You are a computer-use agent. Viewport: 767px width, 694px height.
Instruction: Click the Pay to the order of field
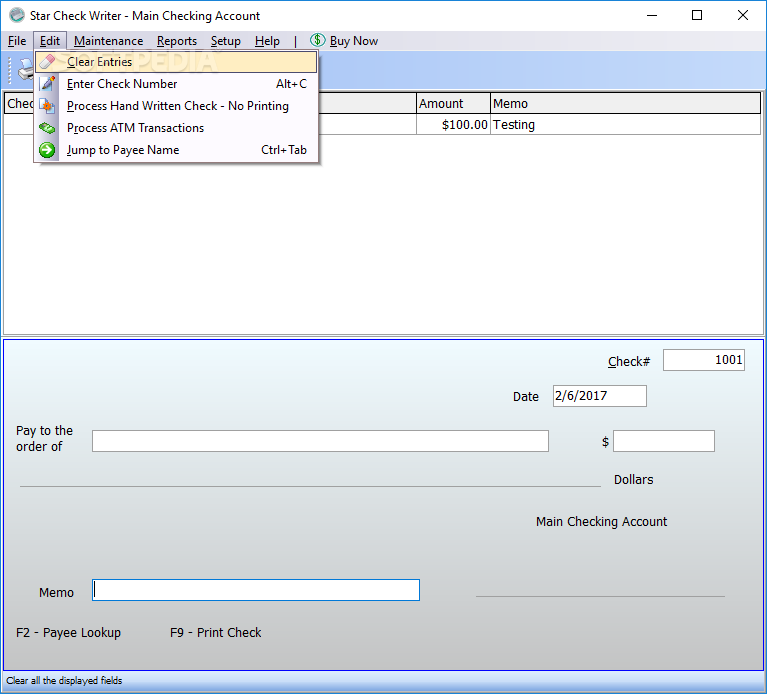pyautogui.click(x=320, y=441)
